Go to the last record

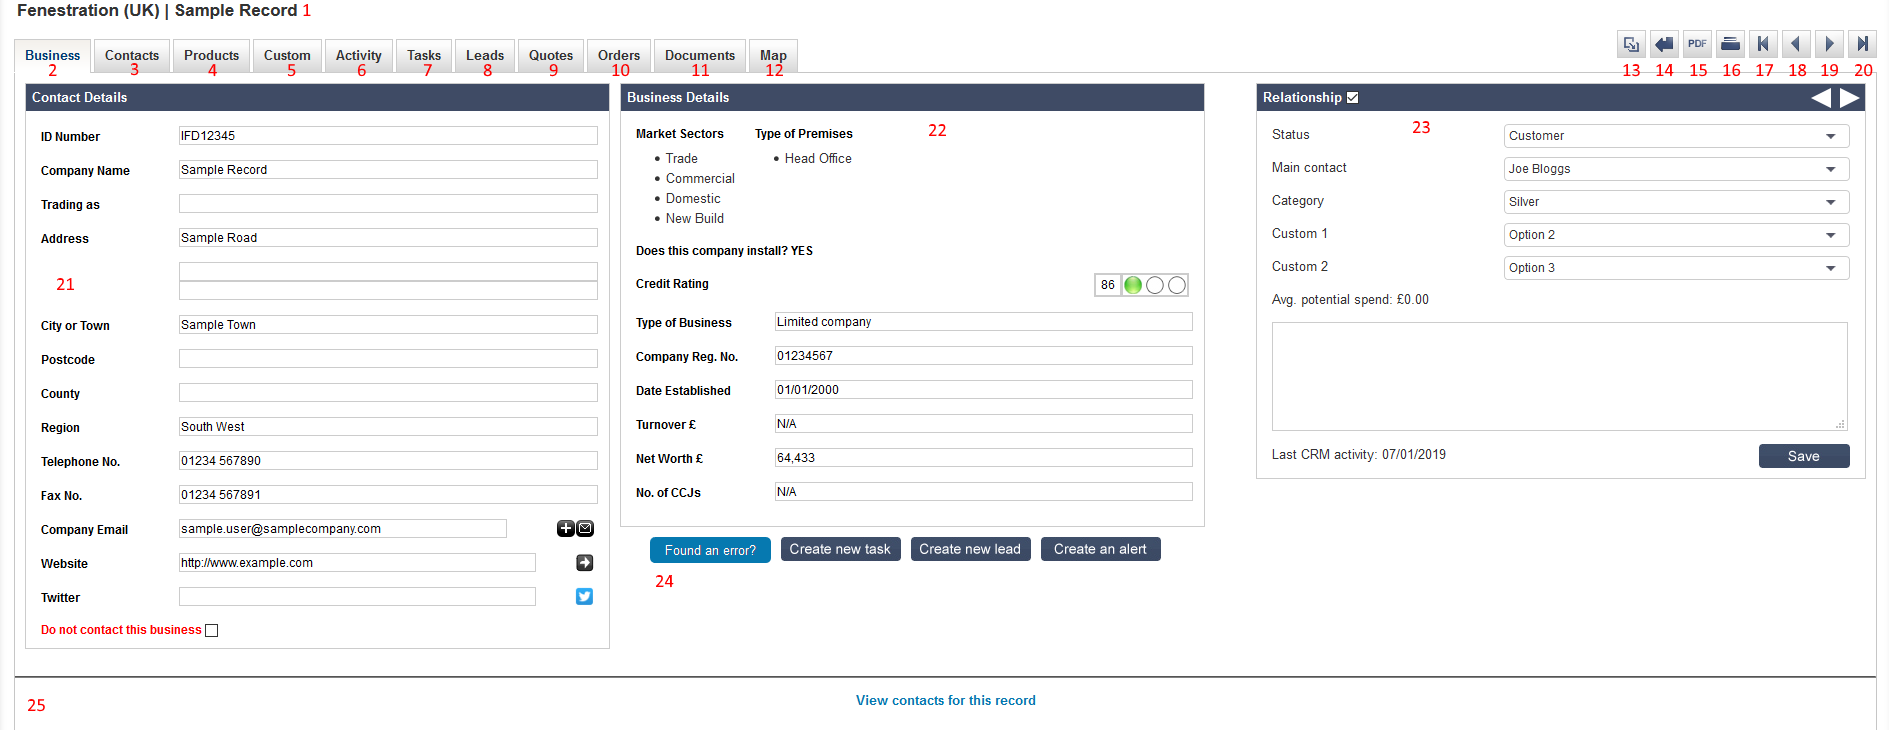(x=1862, y=44)
